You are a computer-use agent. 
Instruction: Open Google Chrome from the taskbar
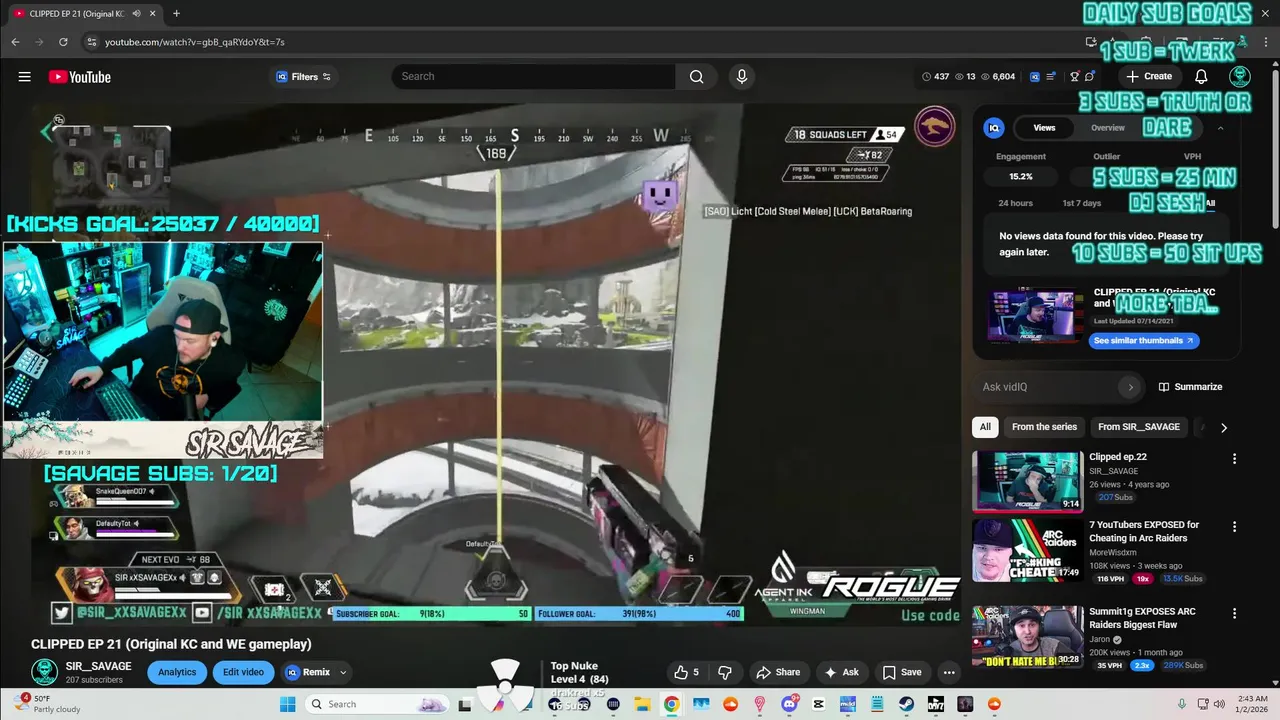(671, 704)
